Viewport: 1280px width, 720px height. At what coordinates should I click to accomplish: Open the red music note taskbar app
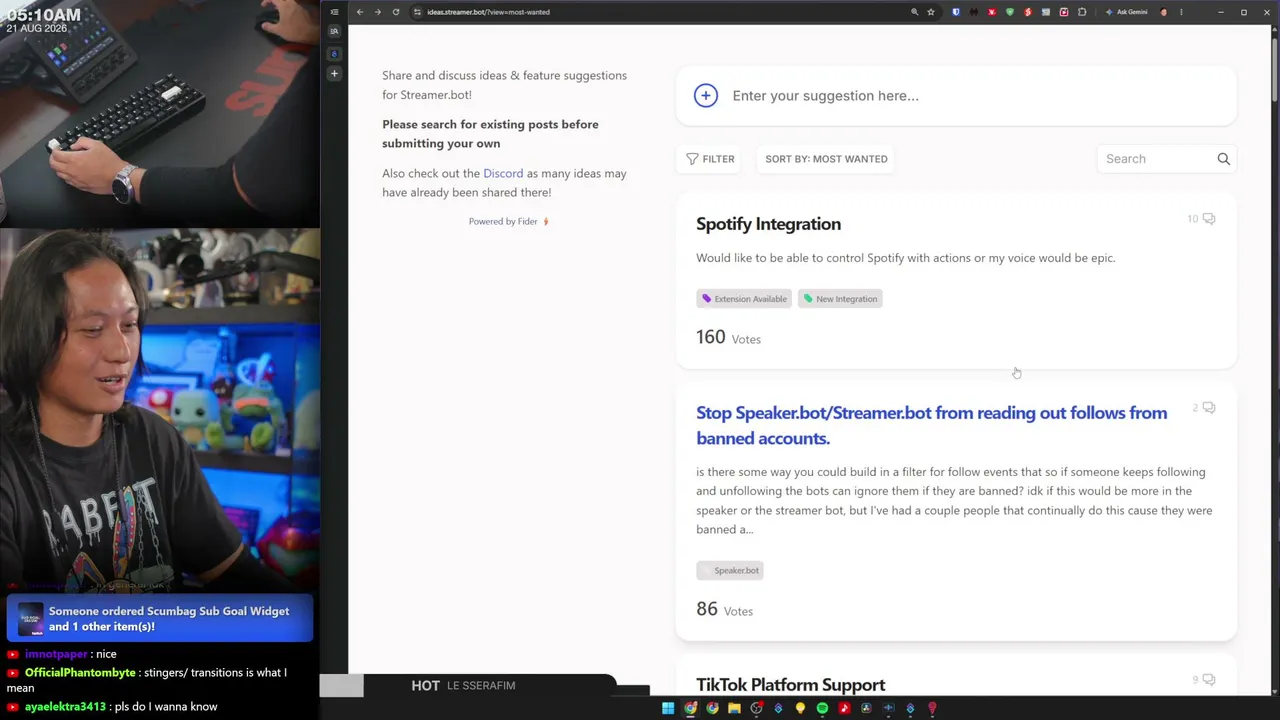844,708
